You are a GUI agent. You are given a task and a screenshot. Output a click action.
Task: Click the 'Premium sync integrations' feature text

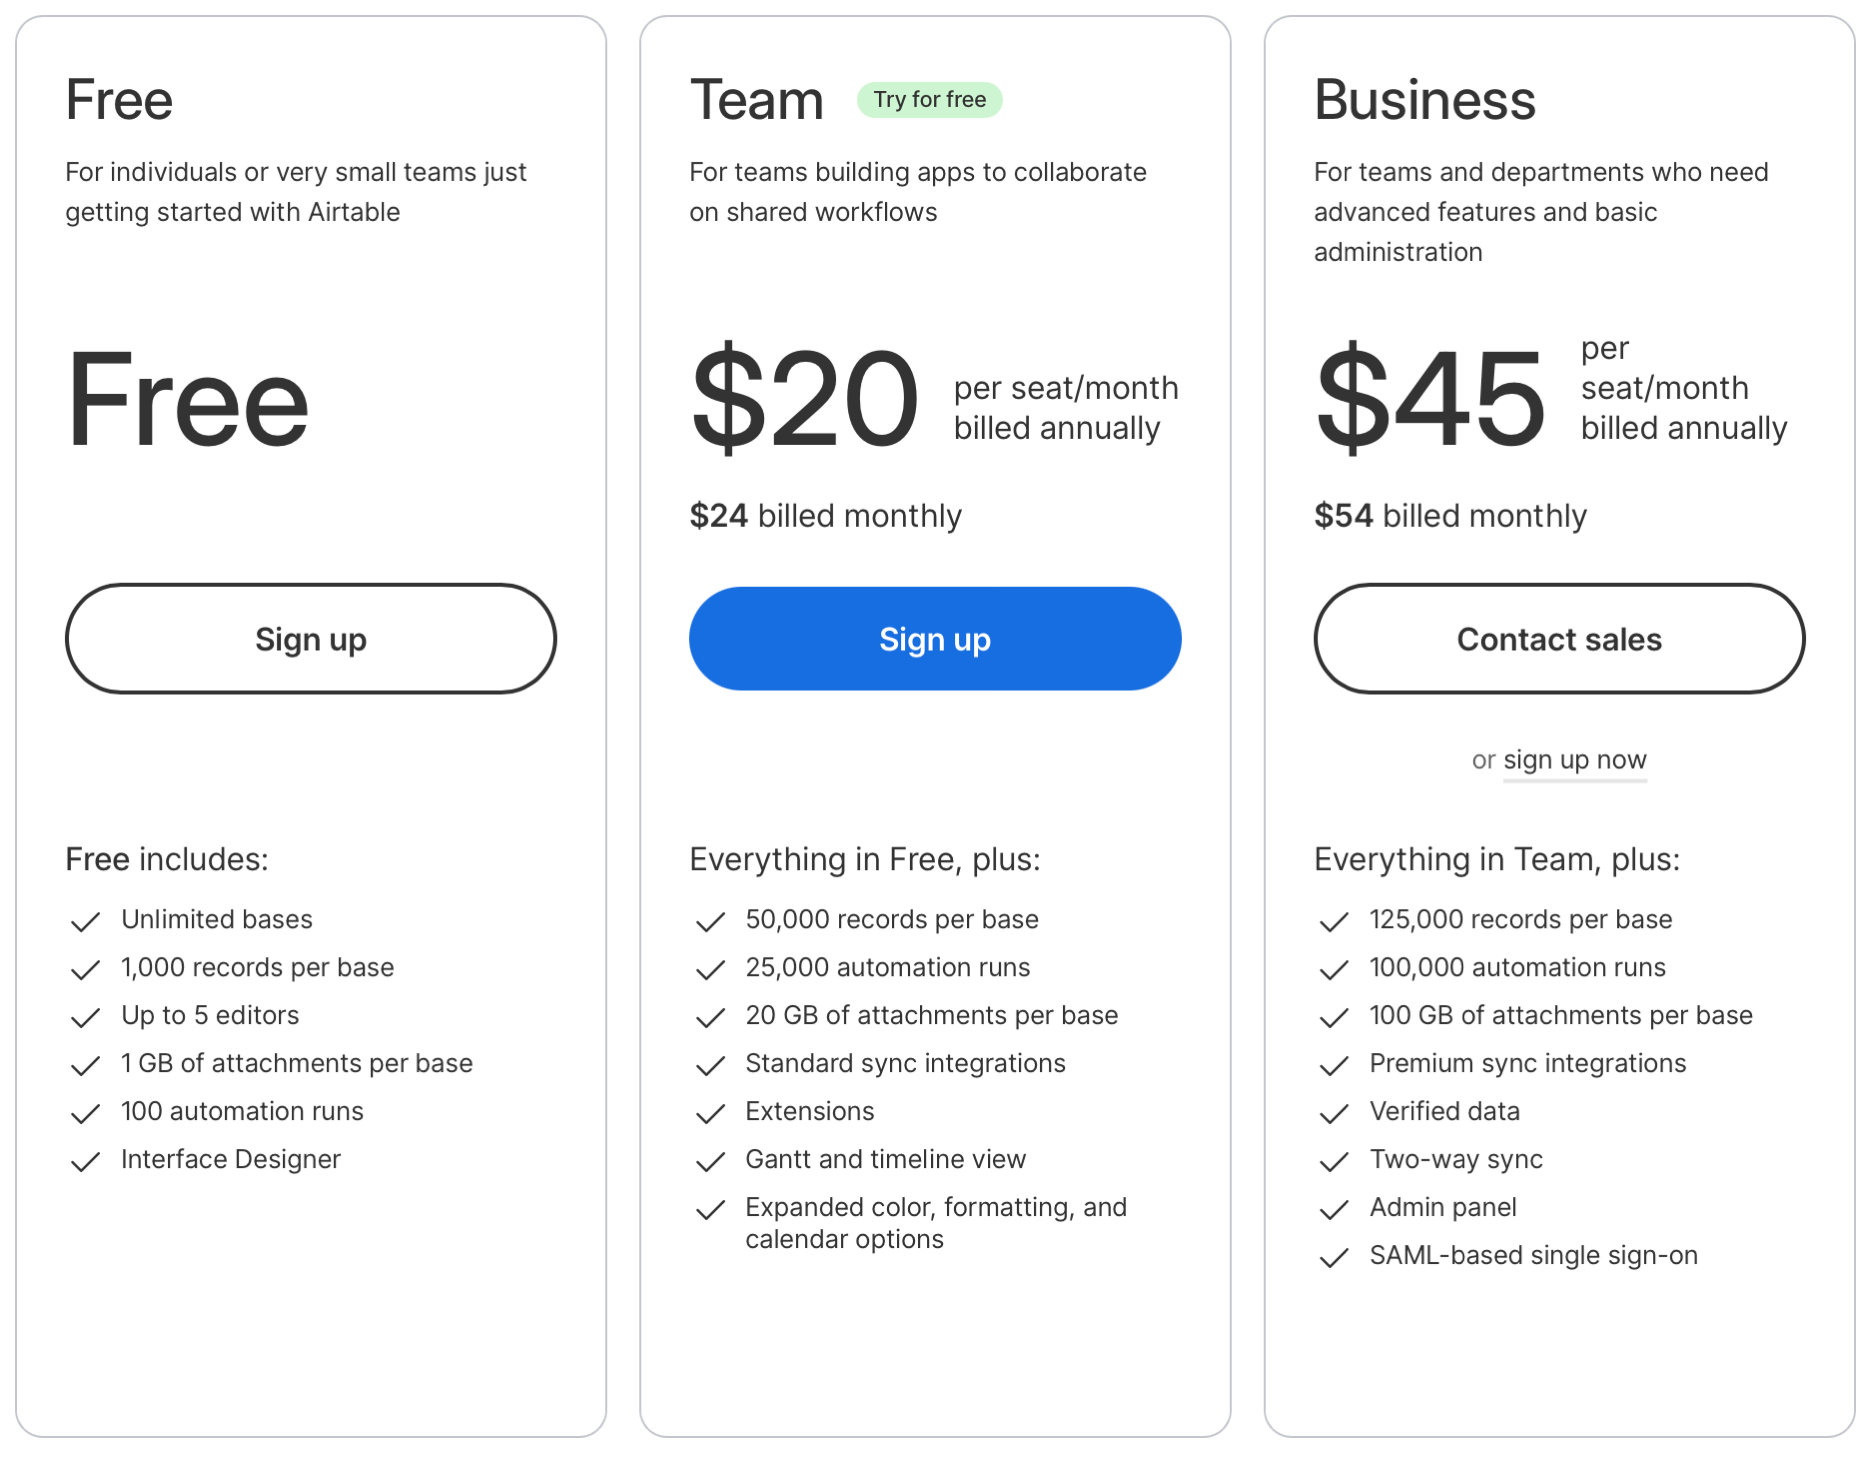click(x=1527, y=1063)
